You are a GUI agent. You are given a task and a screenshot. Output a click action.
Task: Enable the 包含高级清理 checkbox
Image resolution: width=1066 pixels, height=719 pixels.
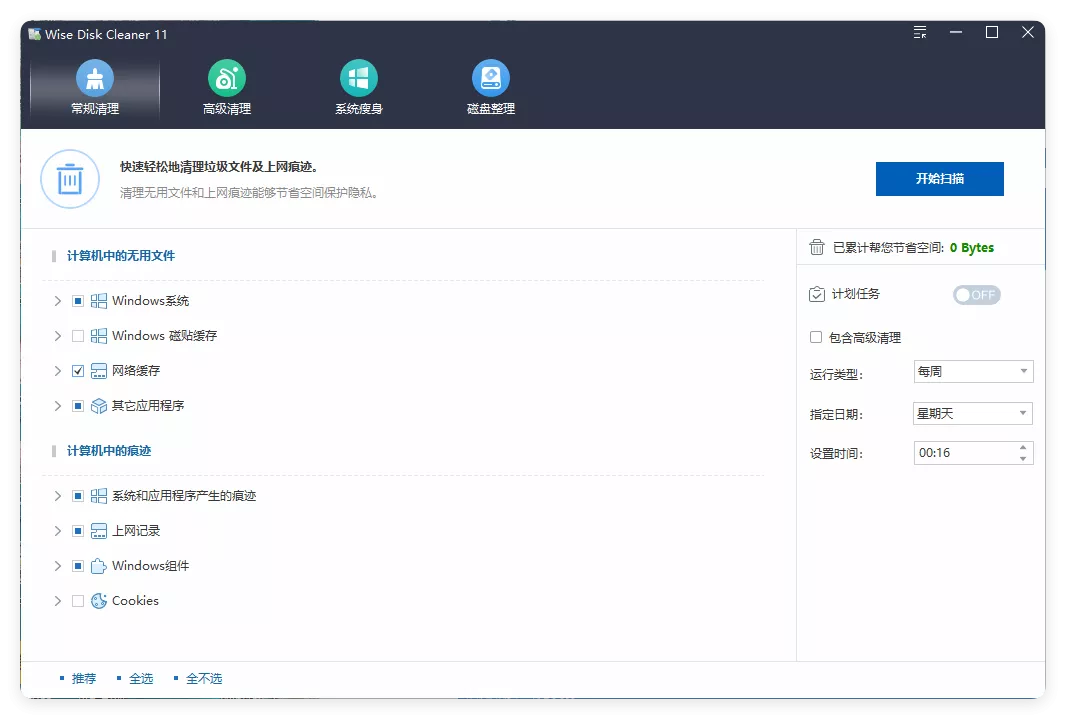[x=815, y=337]
